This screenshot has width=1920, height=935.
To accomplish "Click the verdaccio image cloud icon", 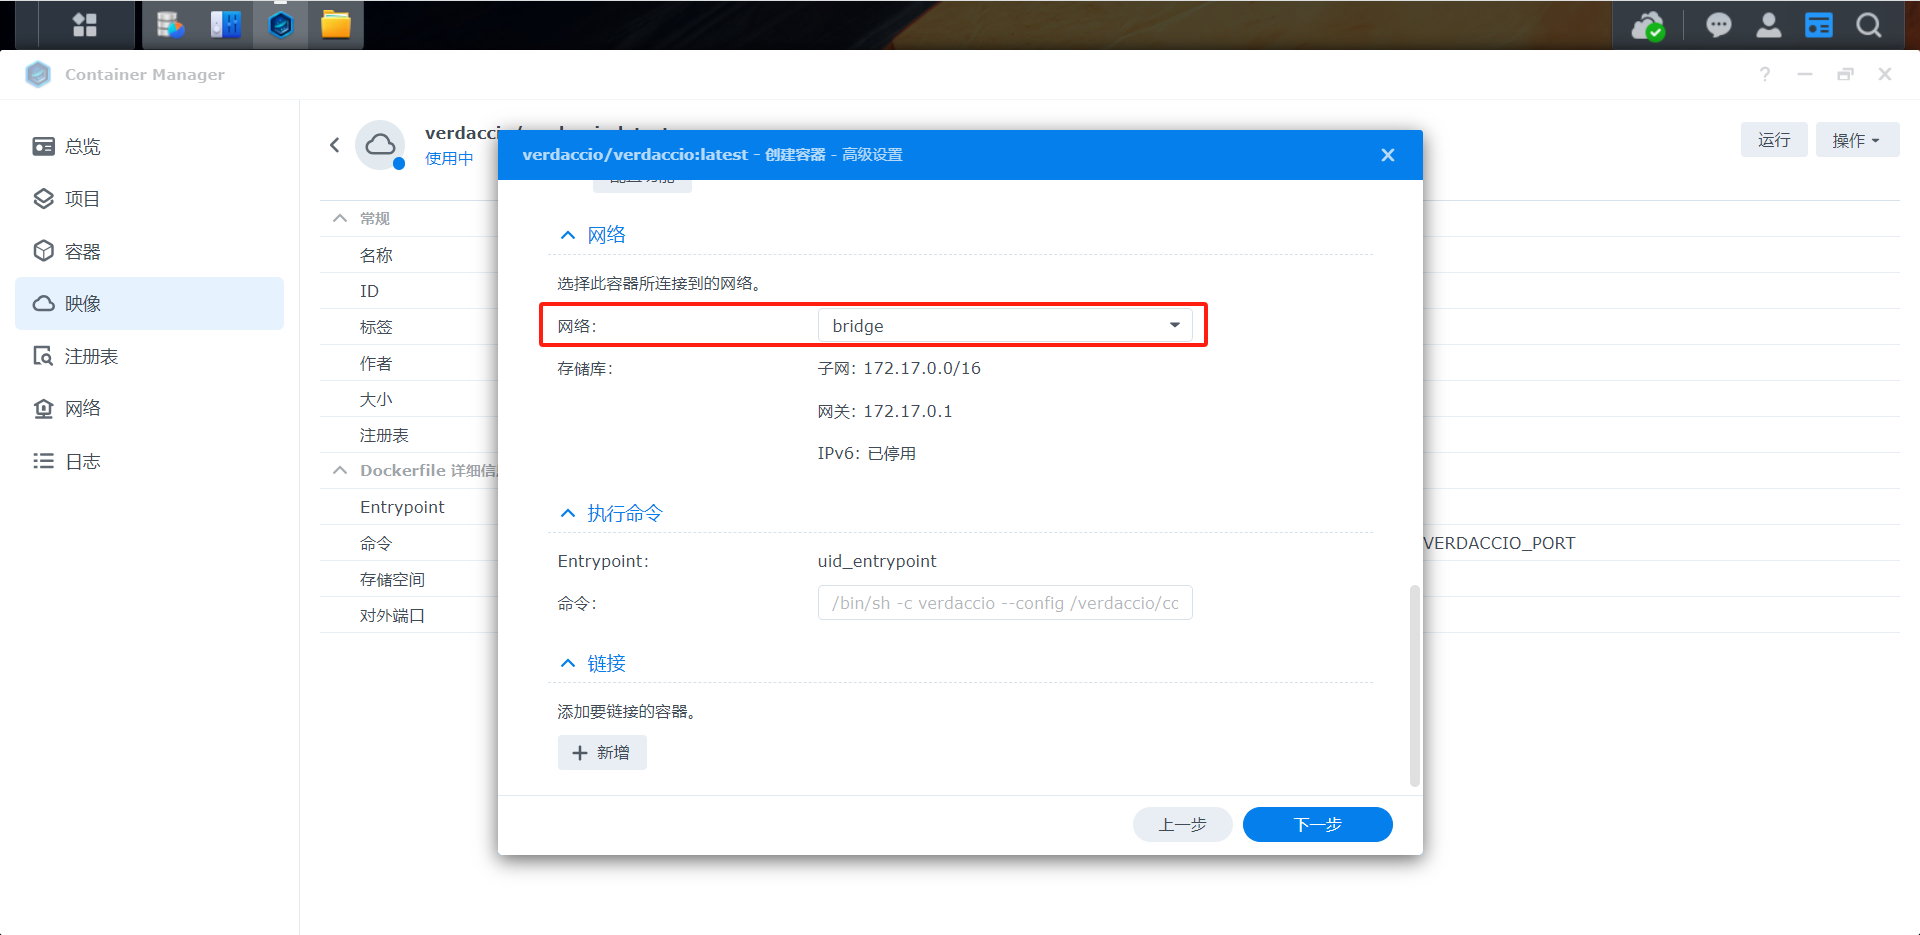I will 380,146.
